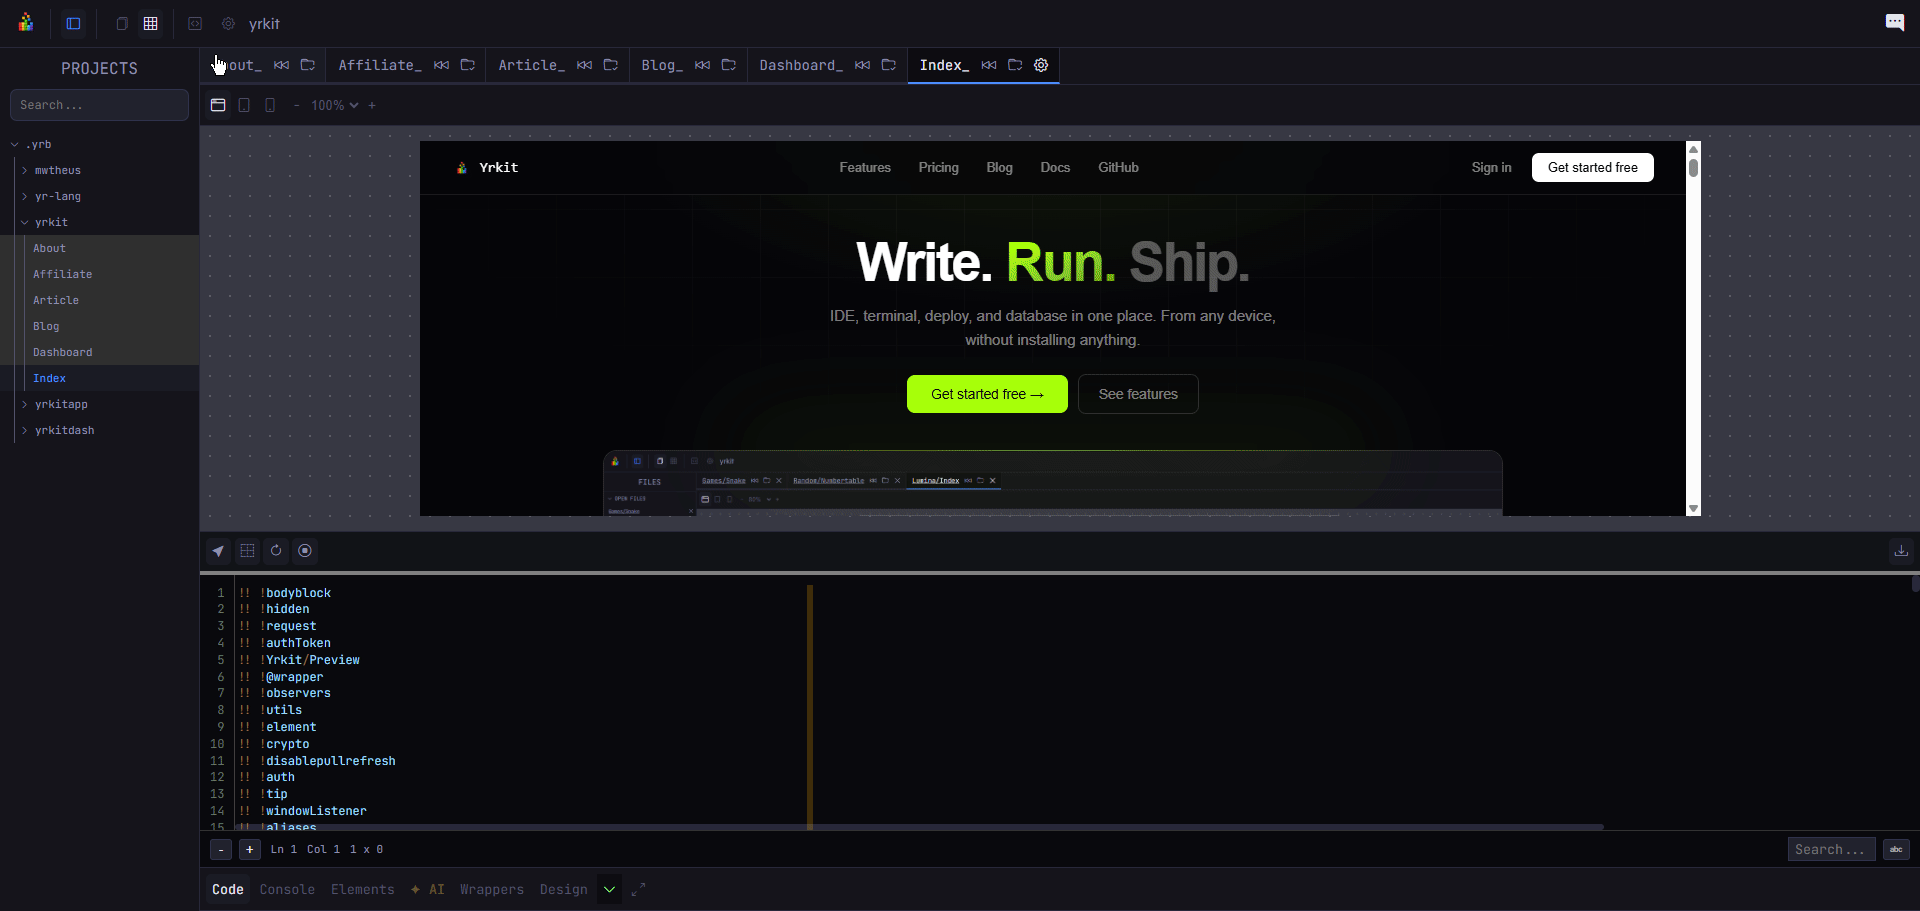The width and height of the screenshot is (1920, 911).
Task: Open the Affiliate file in project tree
Action: click(62, 275)
